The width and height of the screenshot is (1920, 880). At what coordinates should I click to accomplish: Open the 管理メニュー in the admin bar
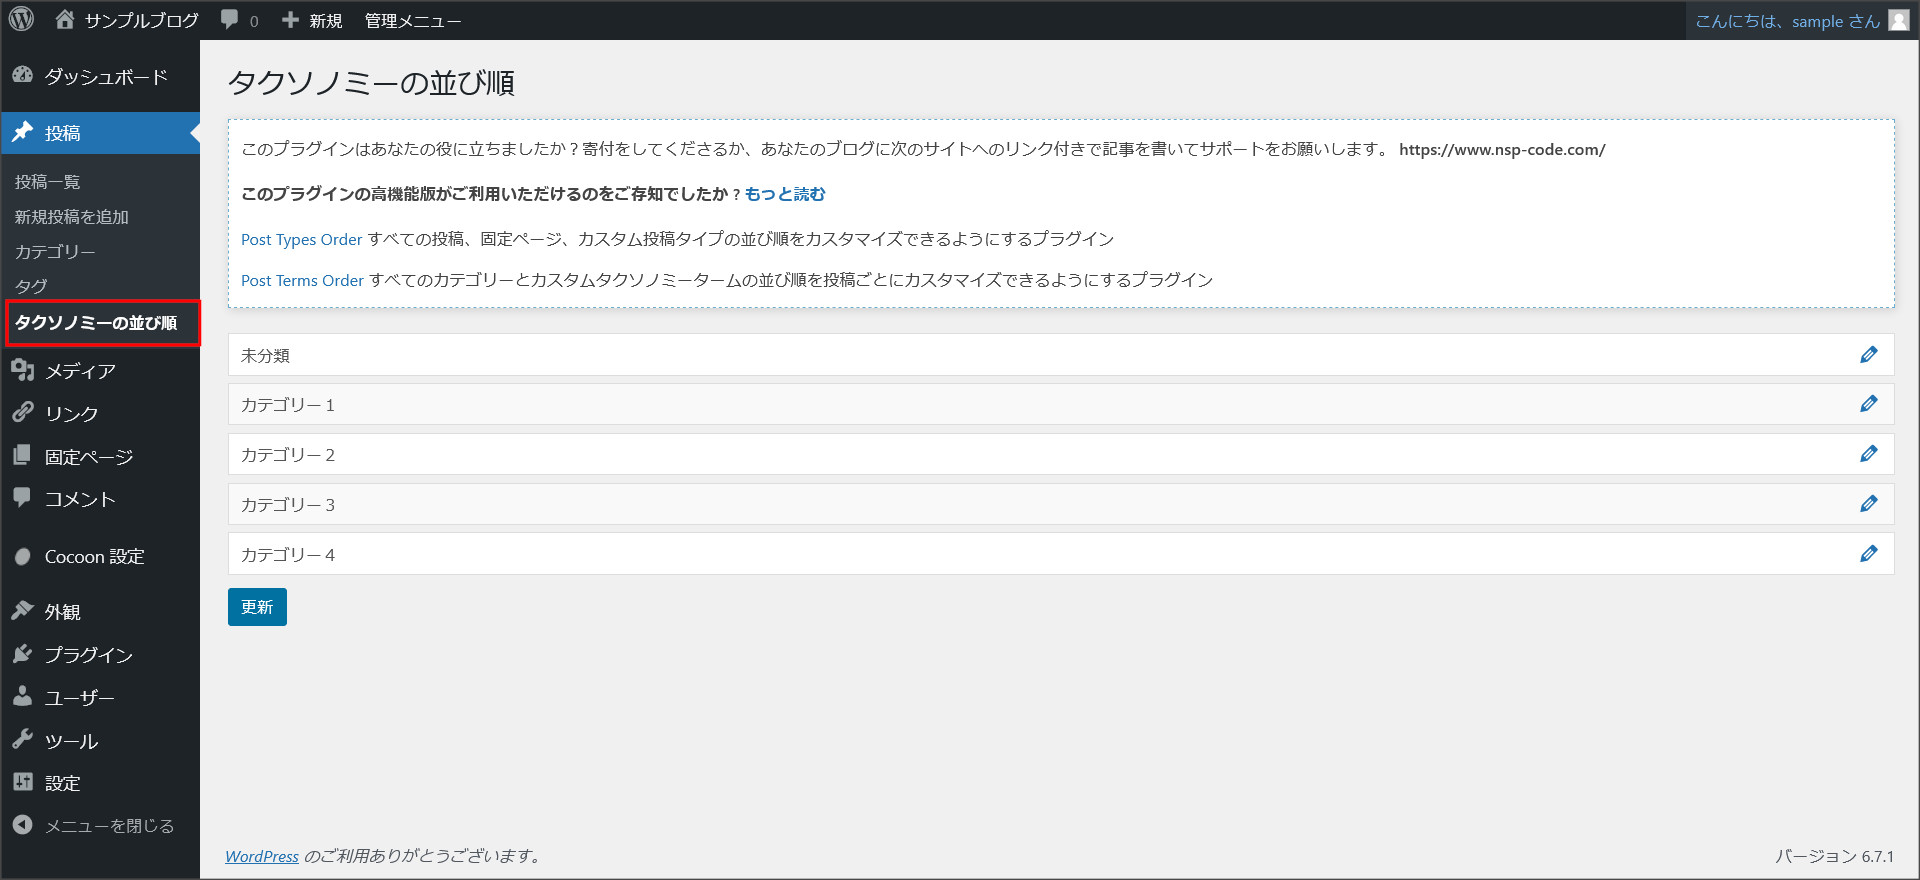click(x=412, y=21)
